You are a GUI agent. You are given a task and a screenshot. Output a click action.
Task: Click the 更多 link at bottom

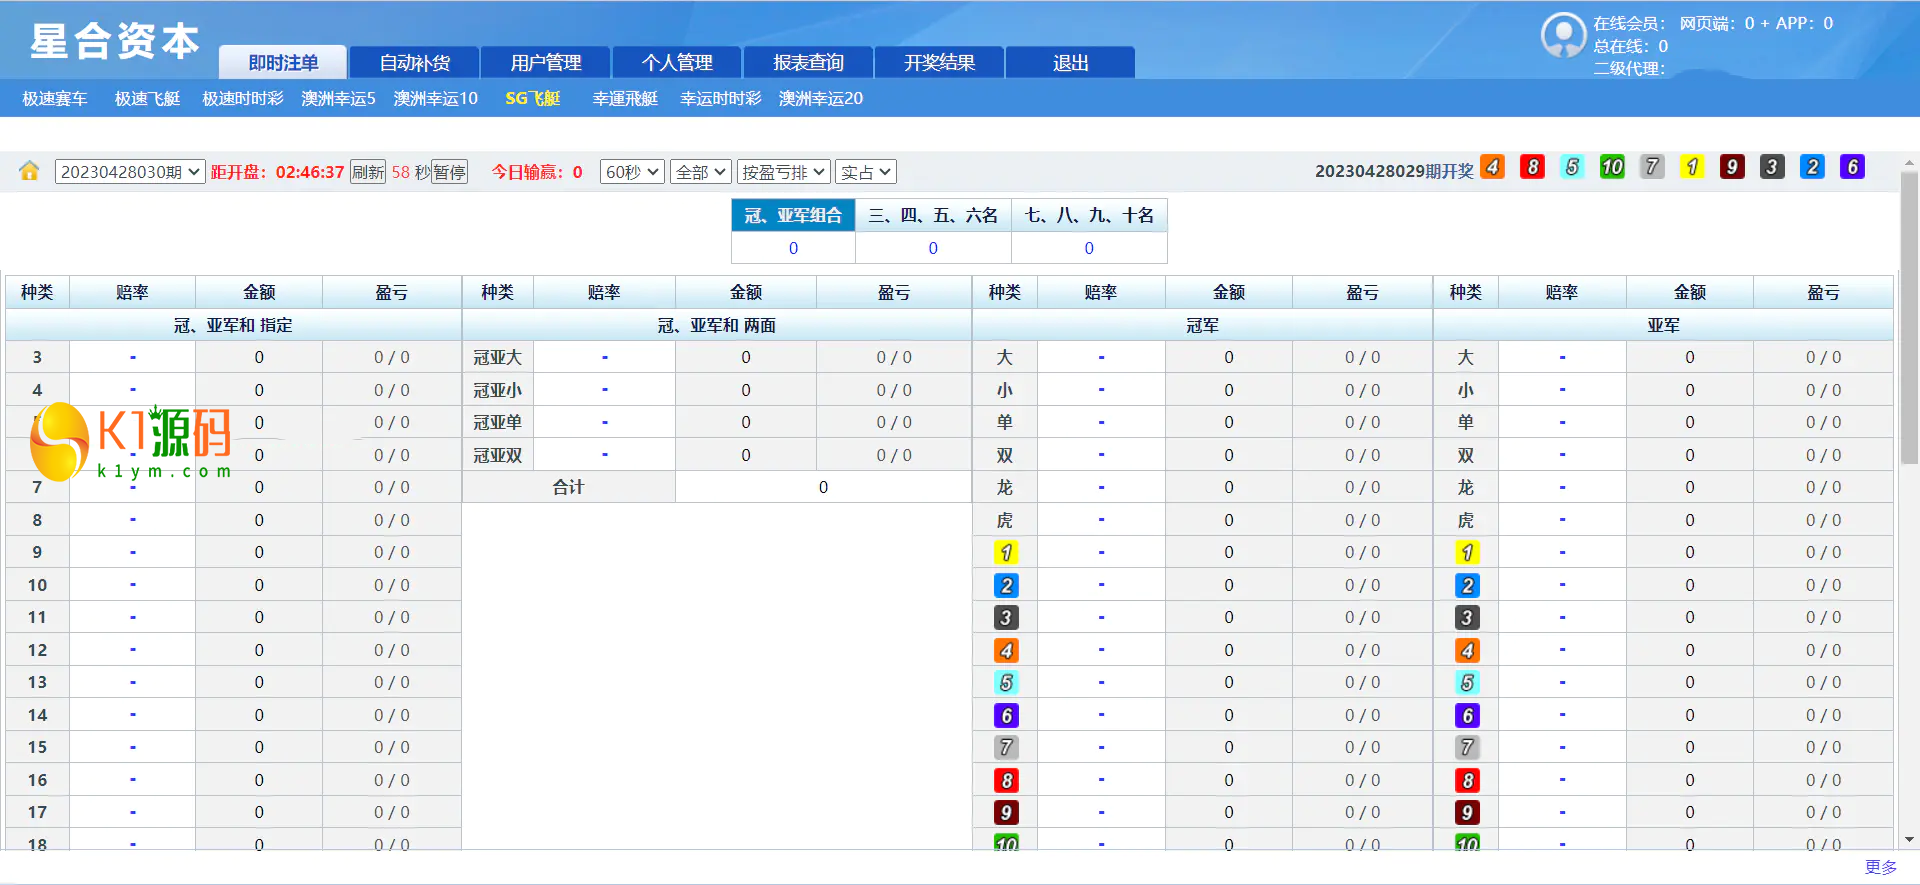[x=1880, y=867]
